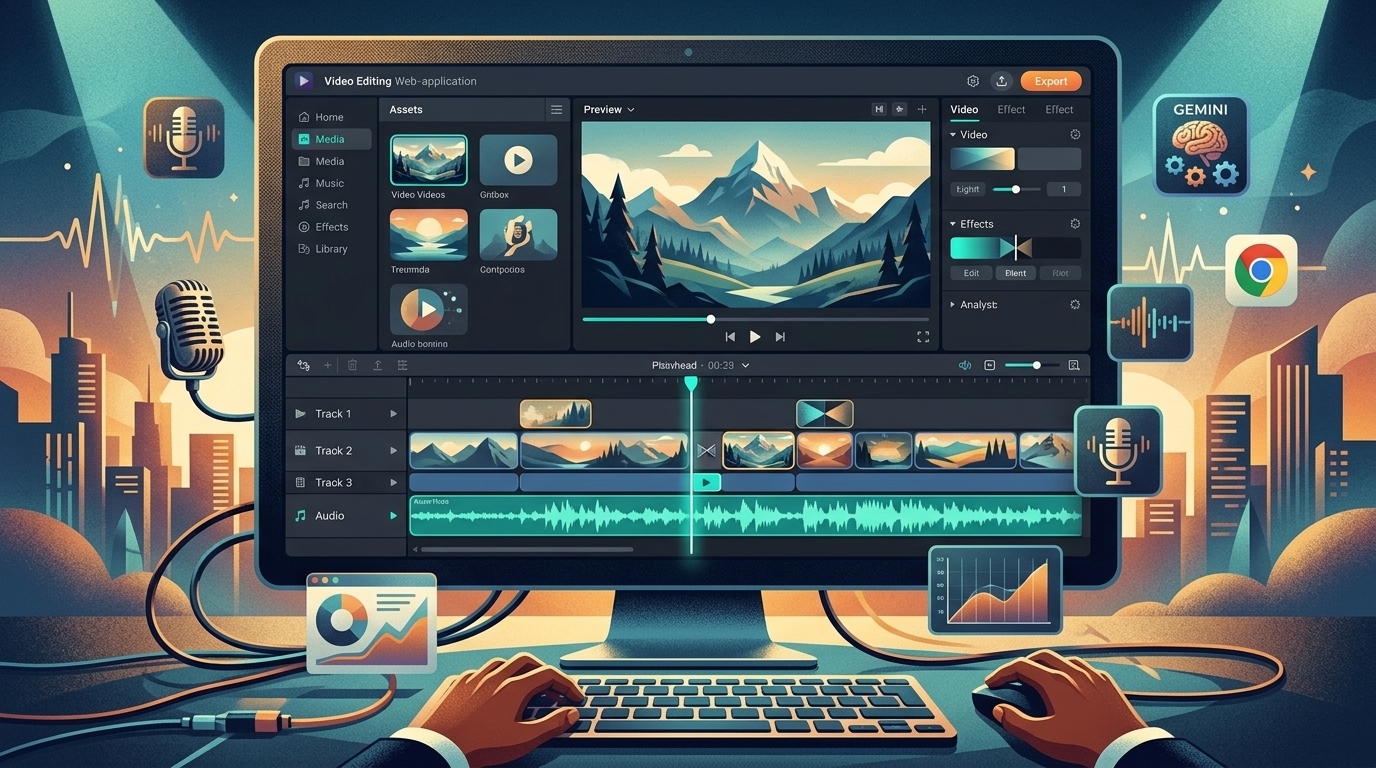Open settings via the title bar gear icon
The height and width of the screenshot is (768, 1376).
pos(973,81)
